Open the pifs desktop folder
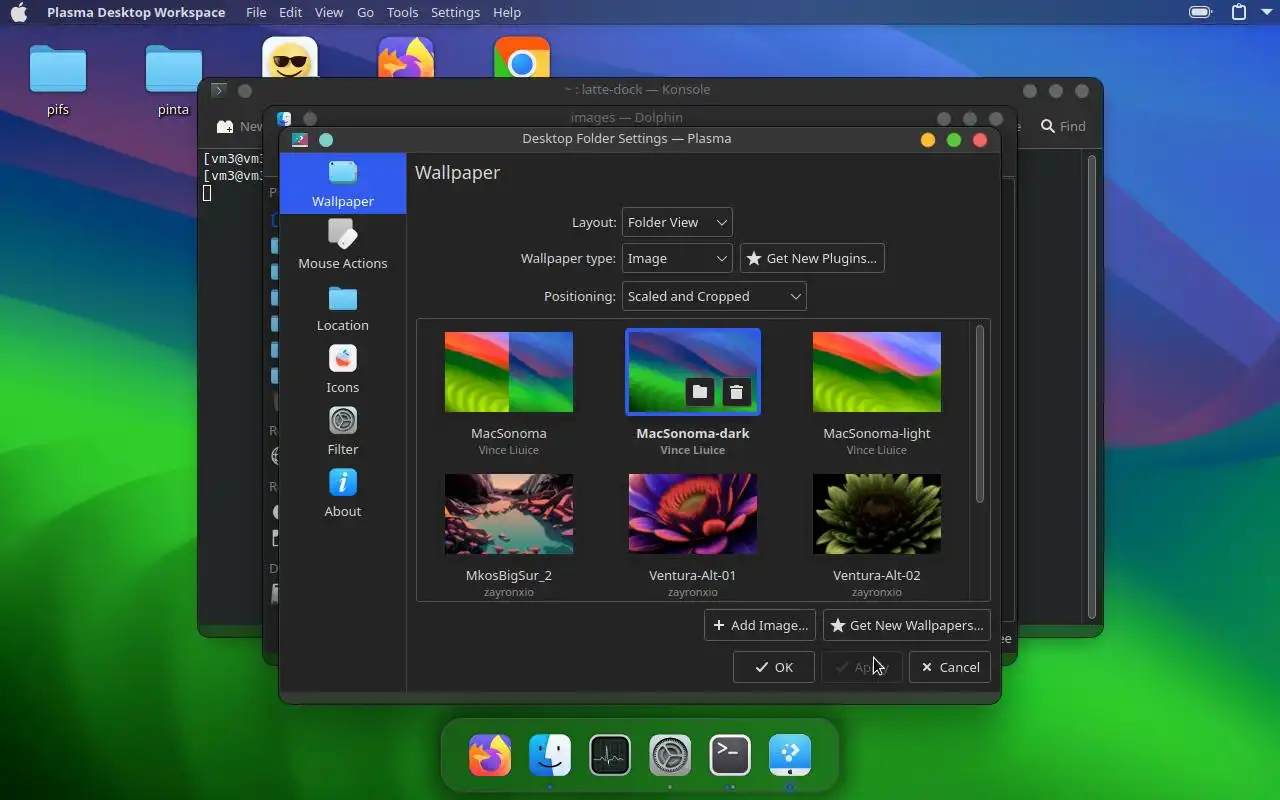The image size is (1280, 800). 58,81
